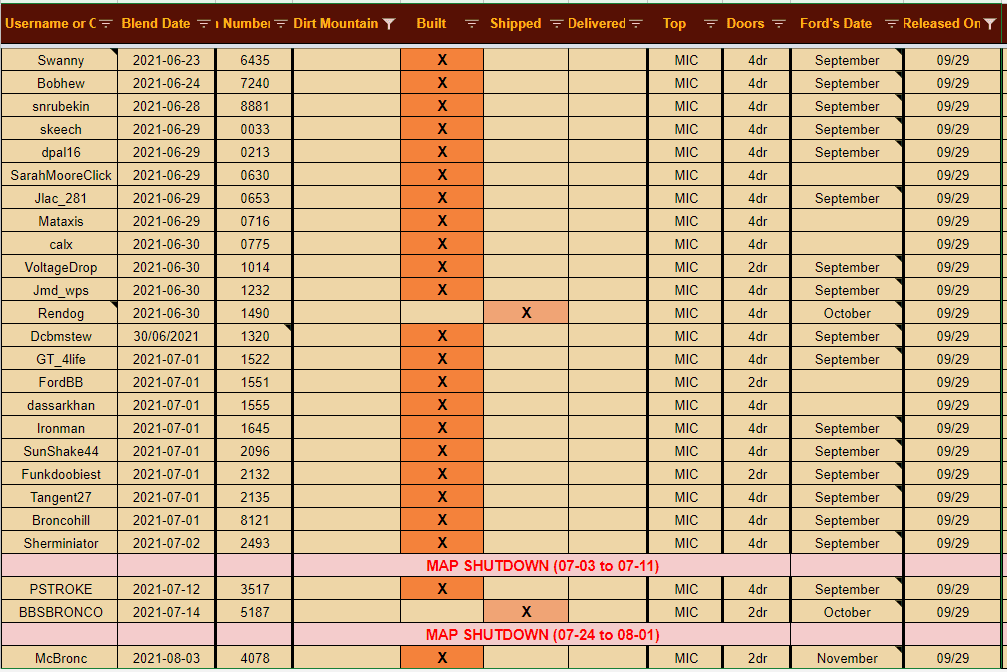Screen dimensions: 1007x672
Task: Select the dassarkhan username cell
Action: tap(60, 406)
